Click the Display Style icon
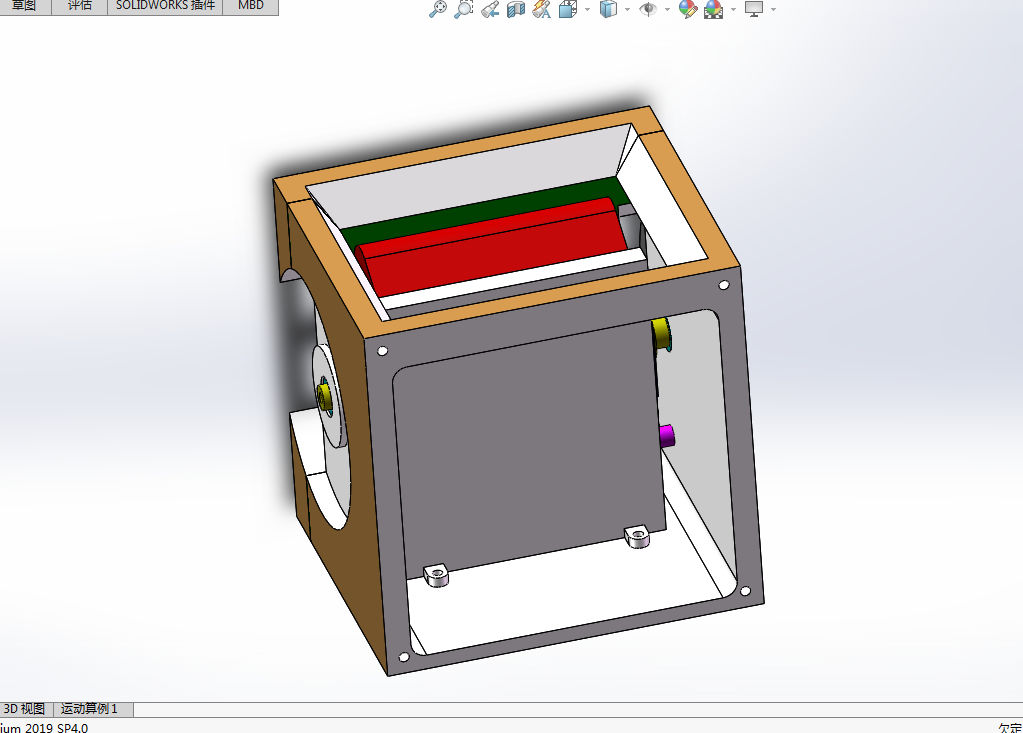The image size is (1023, 733). pos(608,9)
